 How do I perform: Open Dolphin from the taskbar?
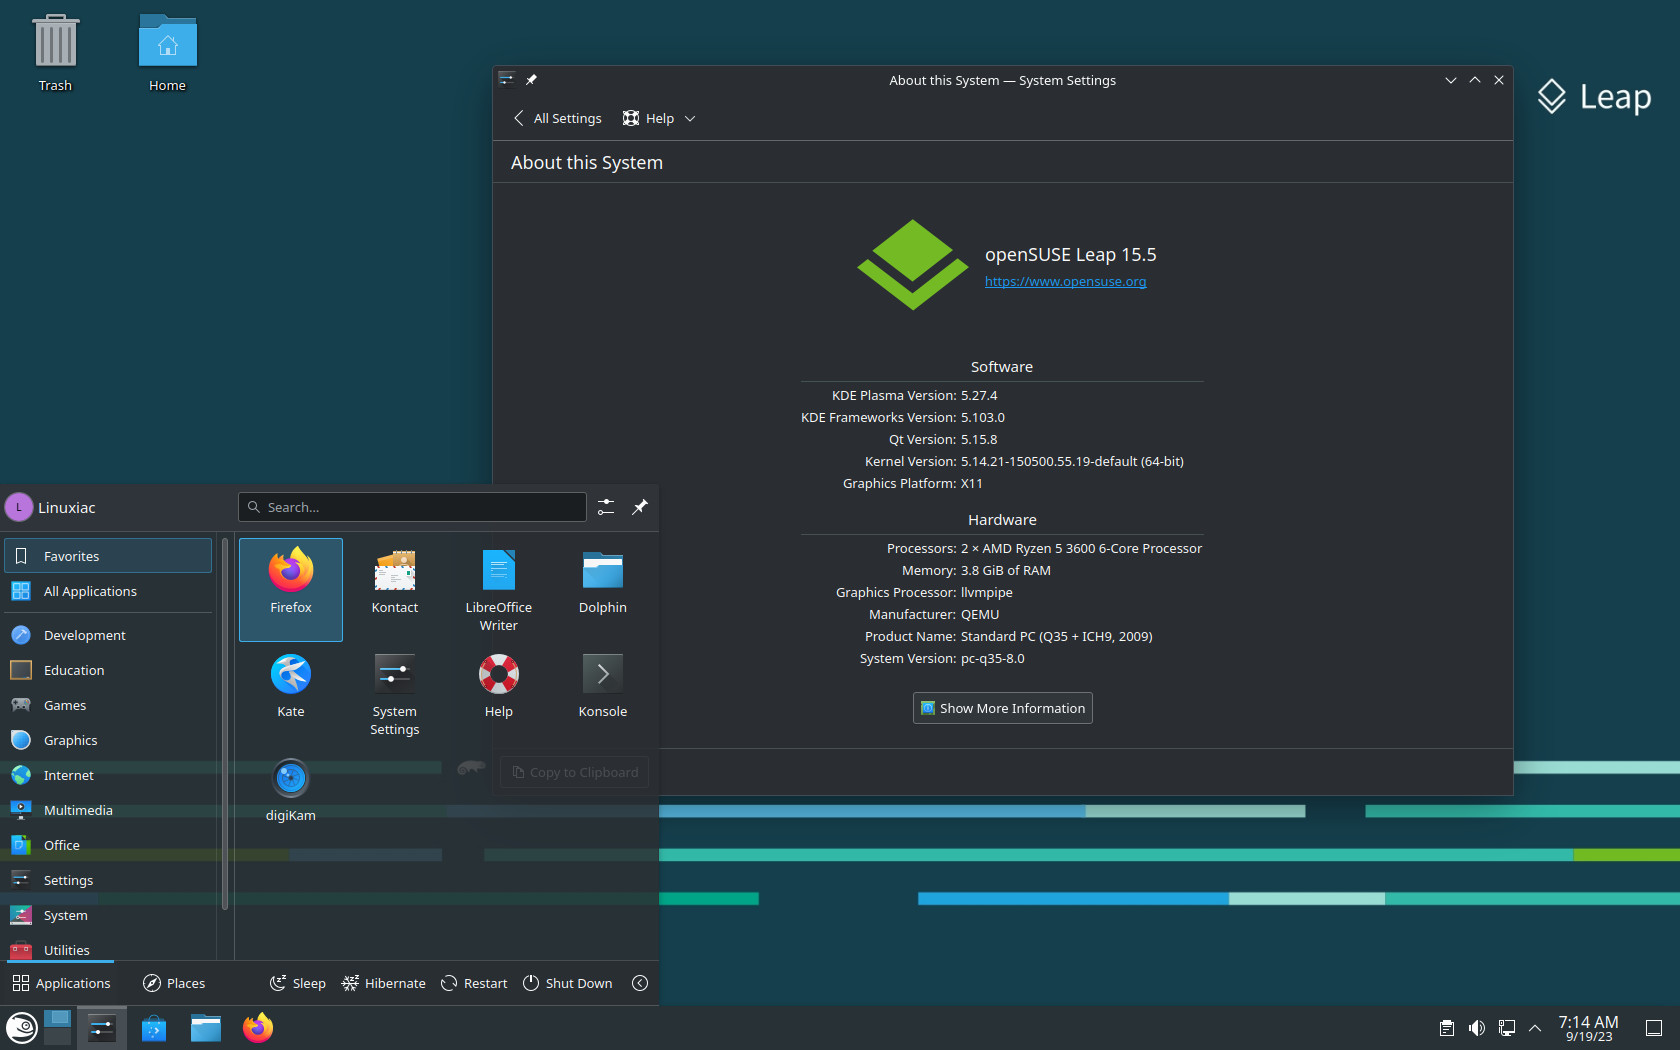(x=206, y=1028)
